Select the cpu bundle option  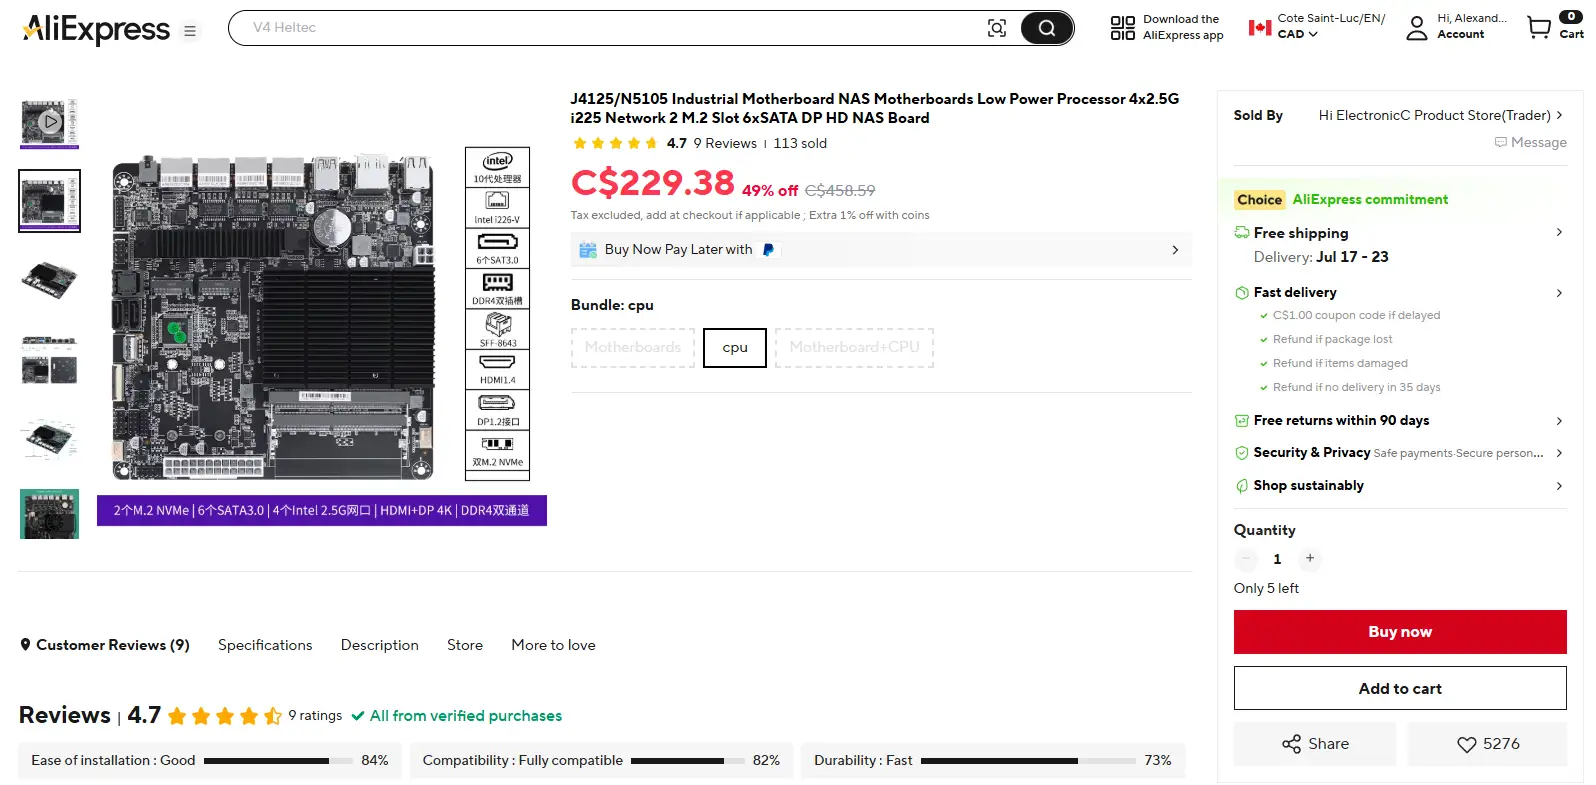735,347
